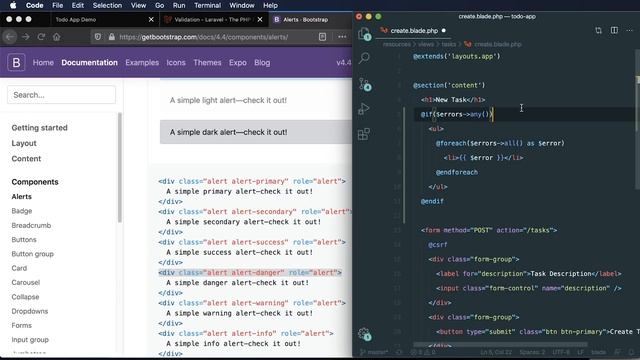Expand the Content docs section
This screenshot has width=640, height=360.
26,159
